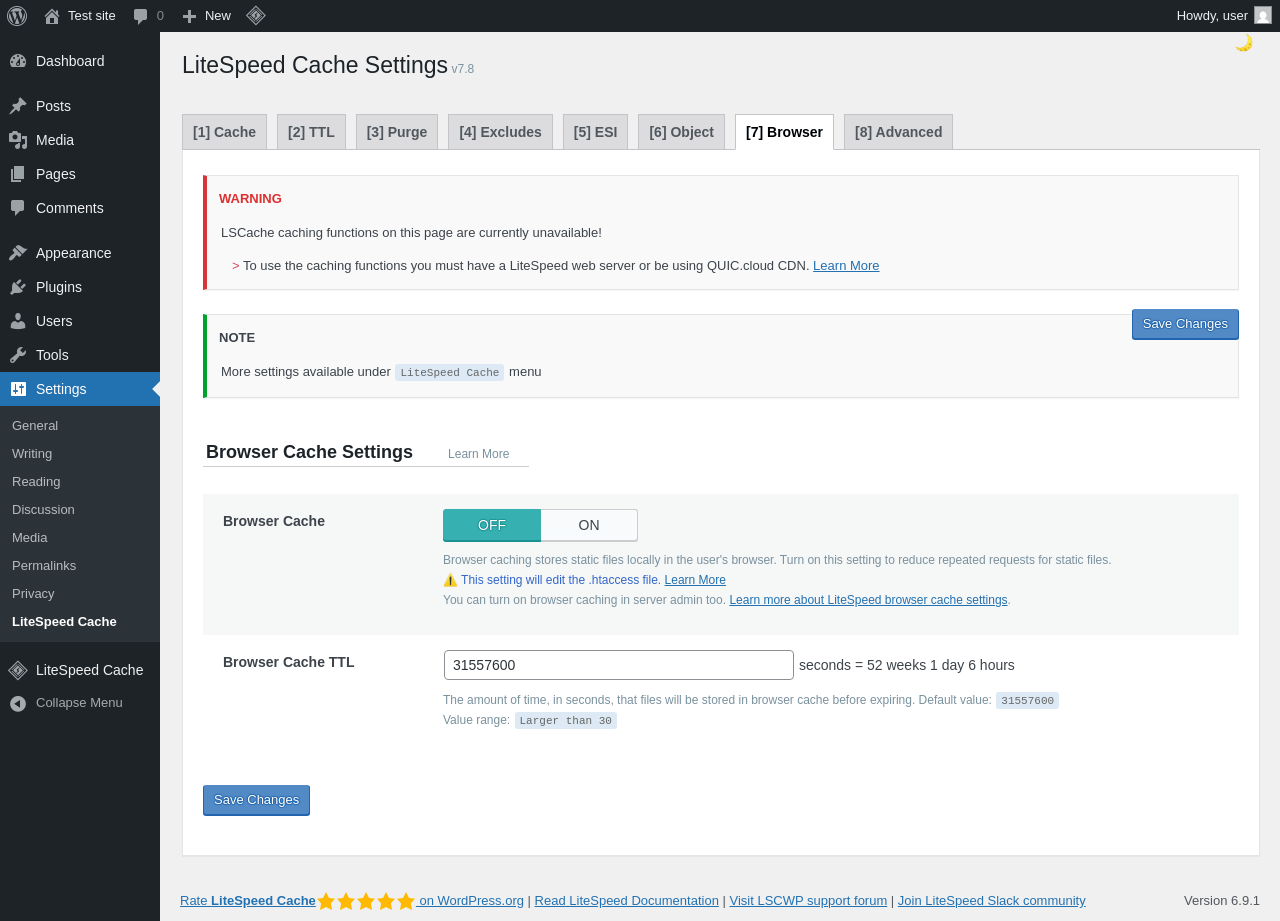Open the Plugins menu in the sidebar
The width and height of the screenshot is (1280, 921).
(x=59, y=287)
